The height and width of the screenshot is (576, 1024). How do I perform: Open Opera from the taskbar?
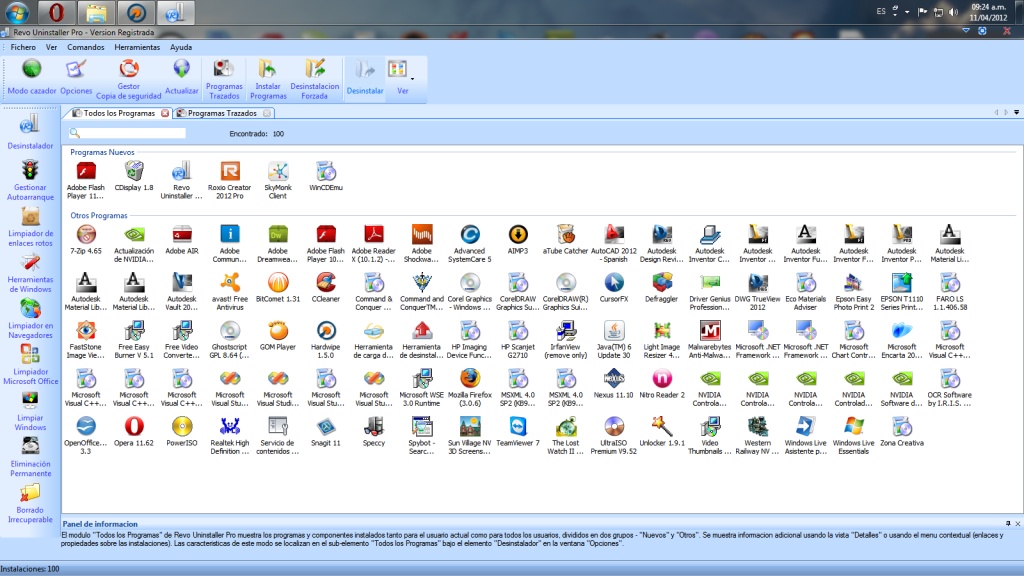(57, 12)
